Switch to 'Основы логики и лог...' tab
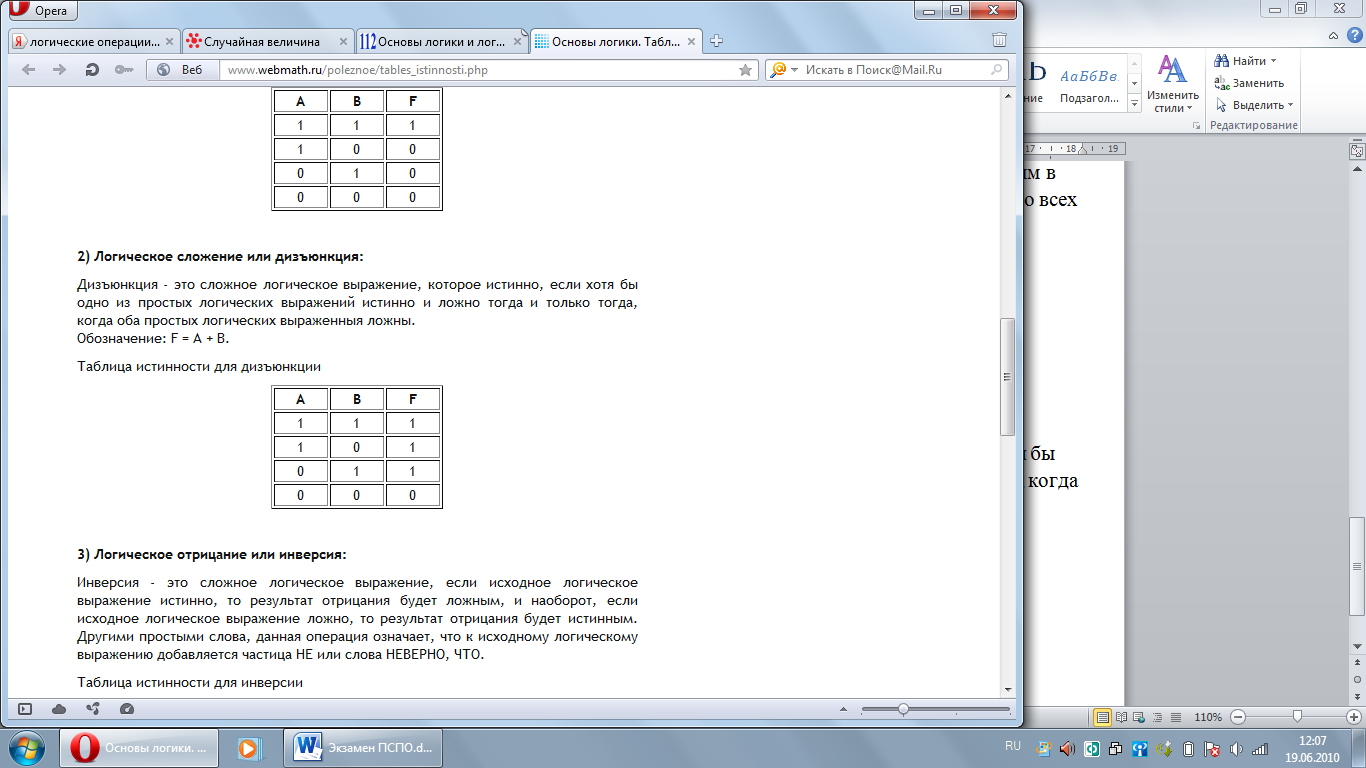Viewport: 1366px width, 768px height. [444, 42]
